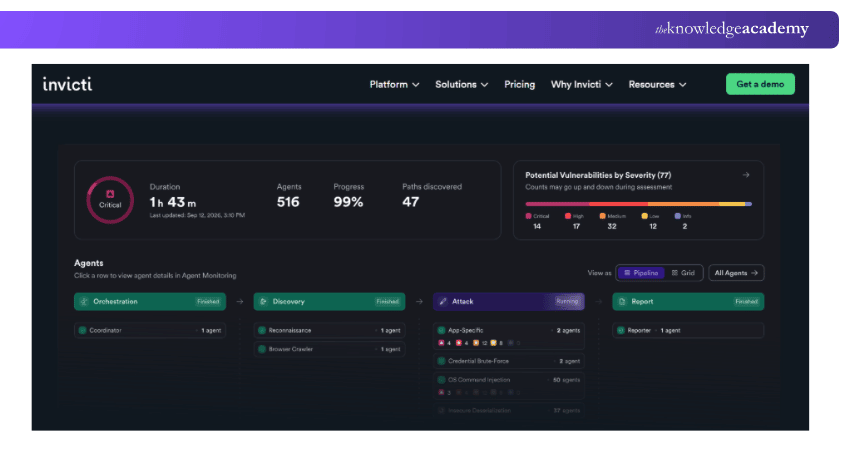
Task: Click the Coordinator status icon
Action: 82,330
